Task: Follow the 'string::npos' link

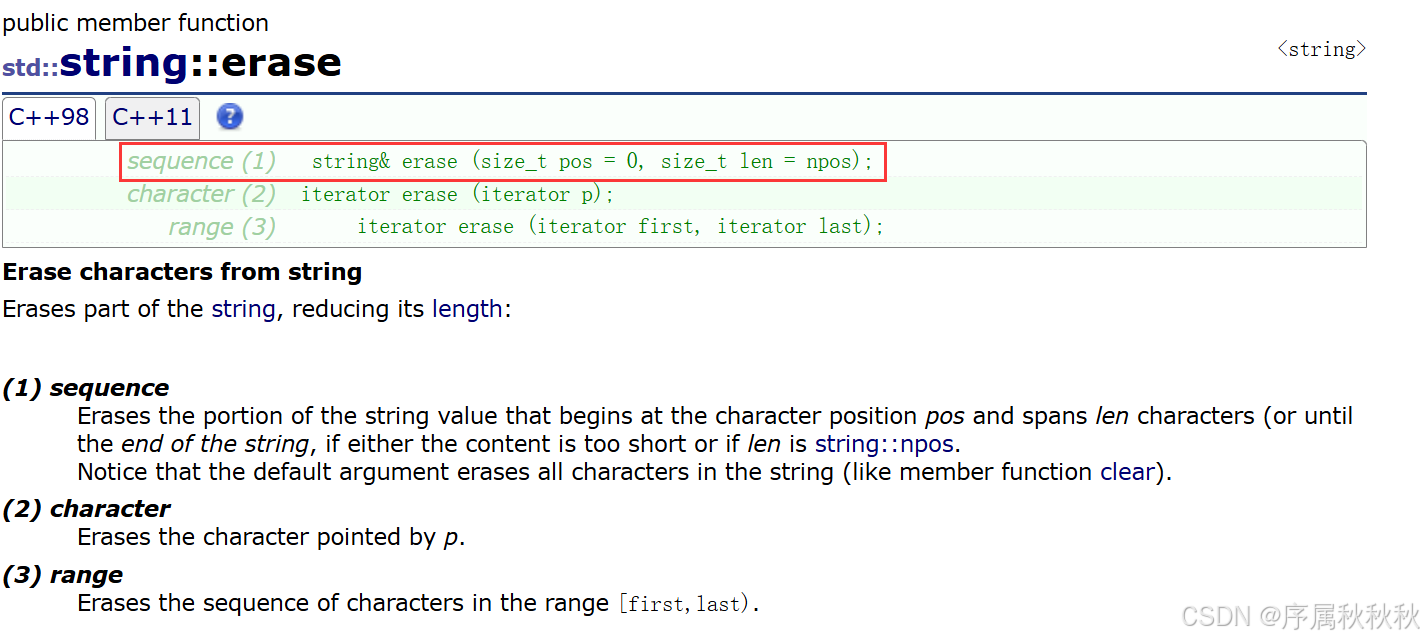Action: [x=884, y=444]
